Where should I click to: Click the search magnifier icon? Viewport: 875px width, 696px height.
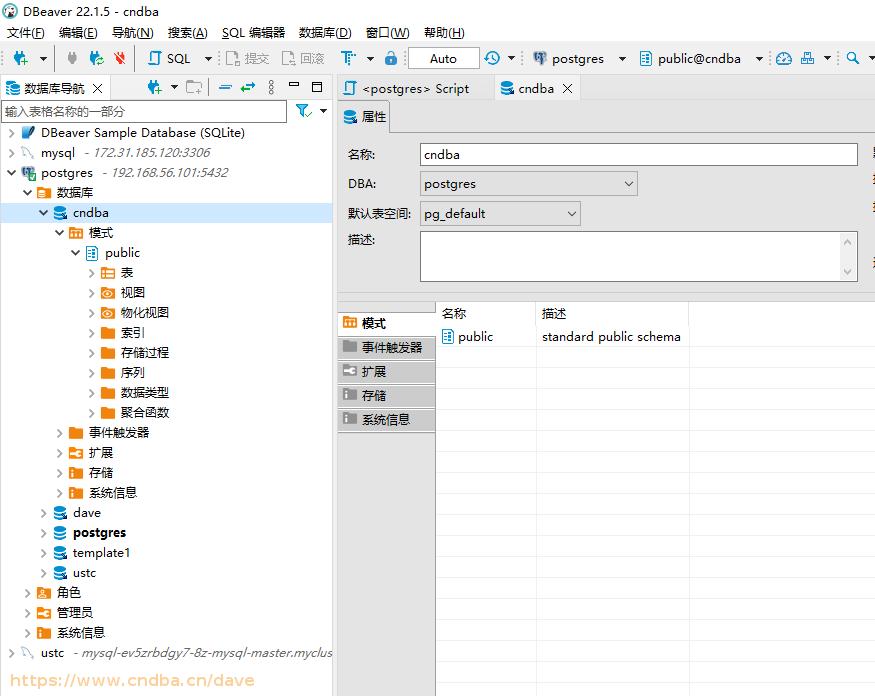(852, 58)
